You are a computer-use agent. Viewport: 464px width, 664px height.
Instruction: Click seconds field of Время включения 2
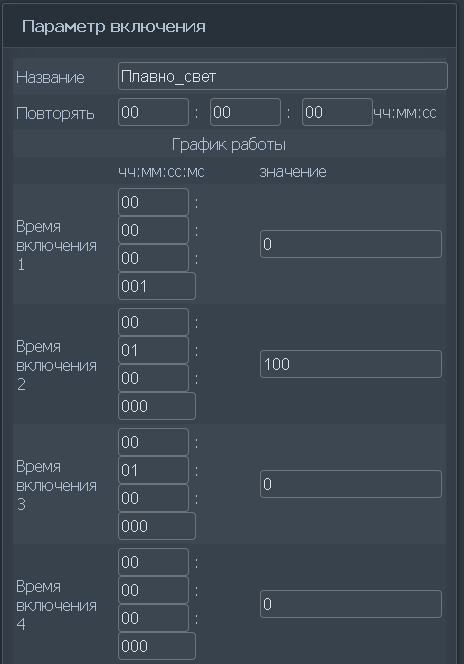[x=153, y=378]
